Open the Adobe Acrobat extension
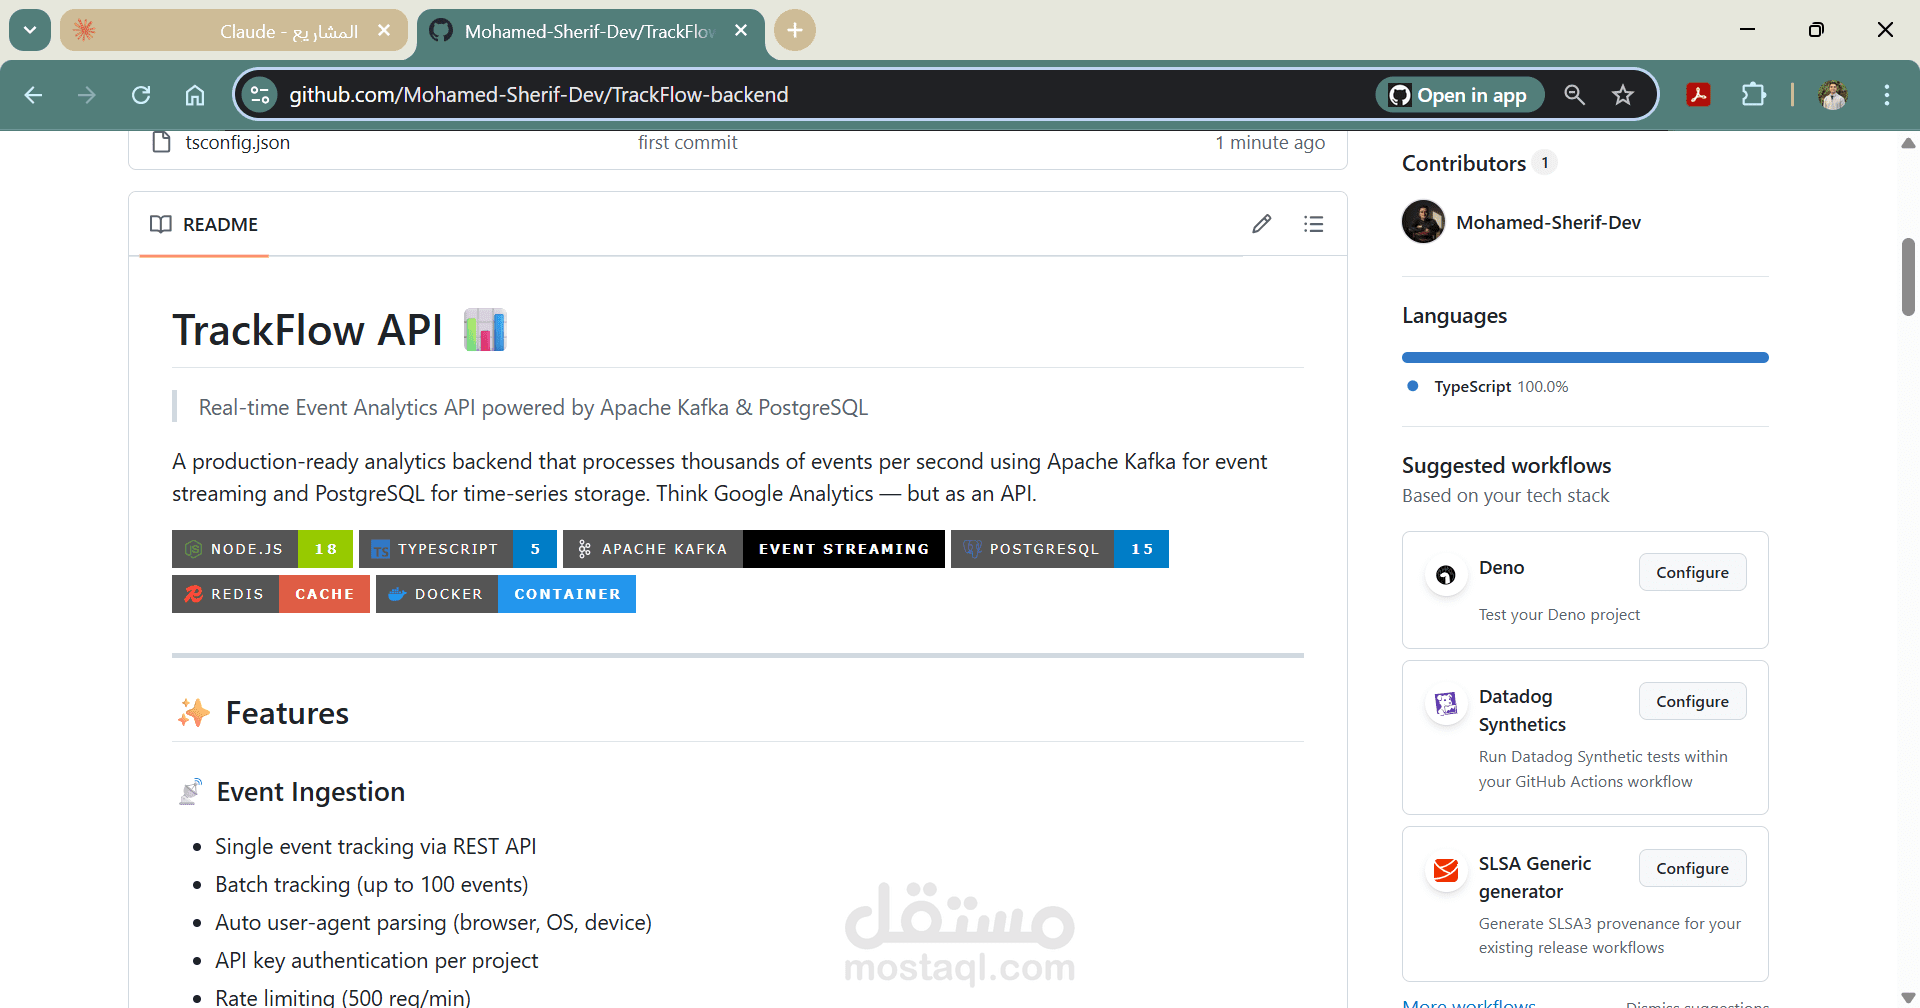 1698,95
